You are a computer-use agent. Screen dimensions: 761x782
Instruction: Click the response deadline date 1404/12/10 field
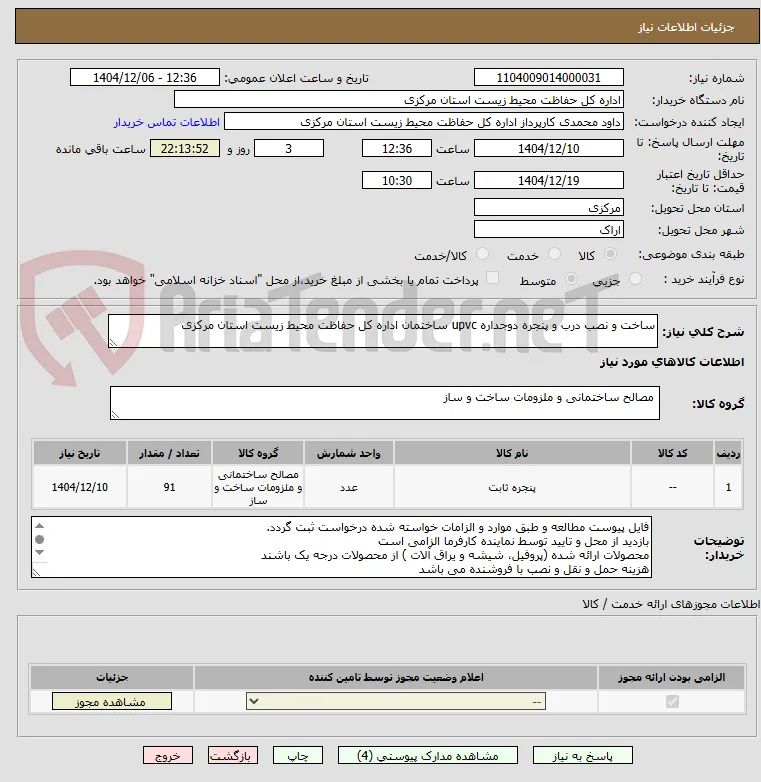(549, 149)
